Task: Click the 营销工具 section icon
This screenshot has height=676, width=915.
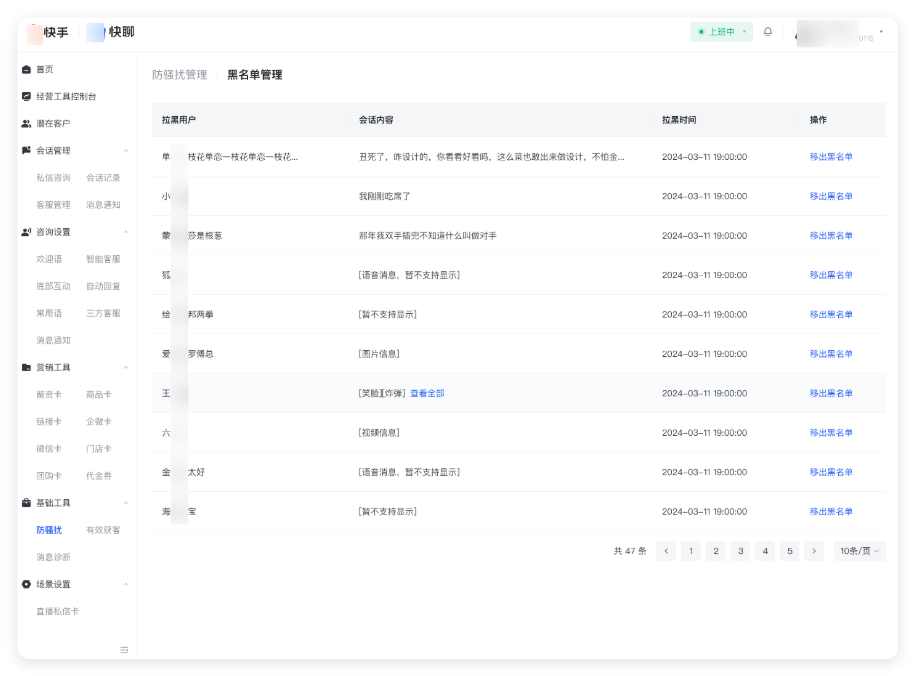Action: pyautogui.click(x=24, y=367)
